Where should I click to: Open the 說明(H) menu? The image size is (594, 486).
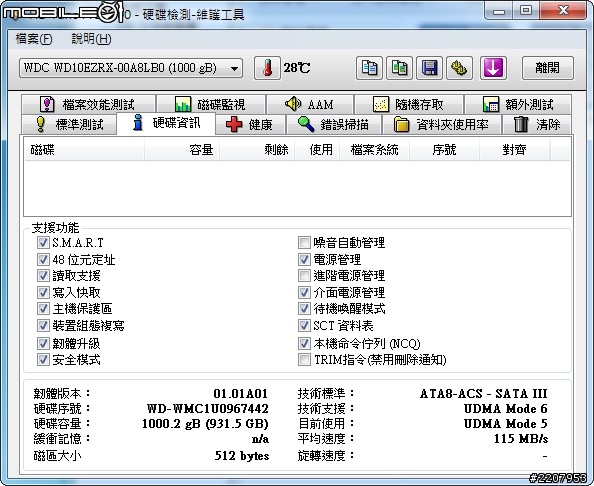[x=91, y=39]
